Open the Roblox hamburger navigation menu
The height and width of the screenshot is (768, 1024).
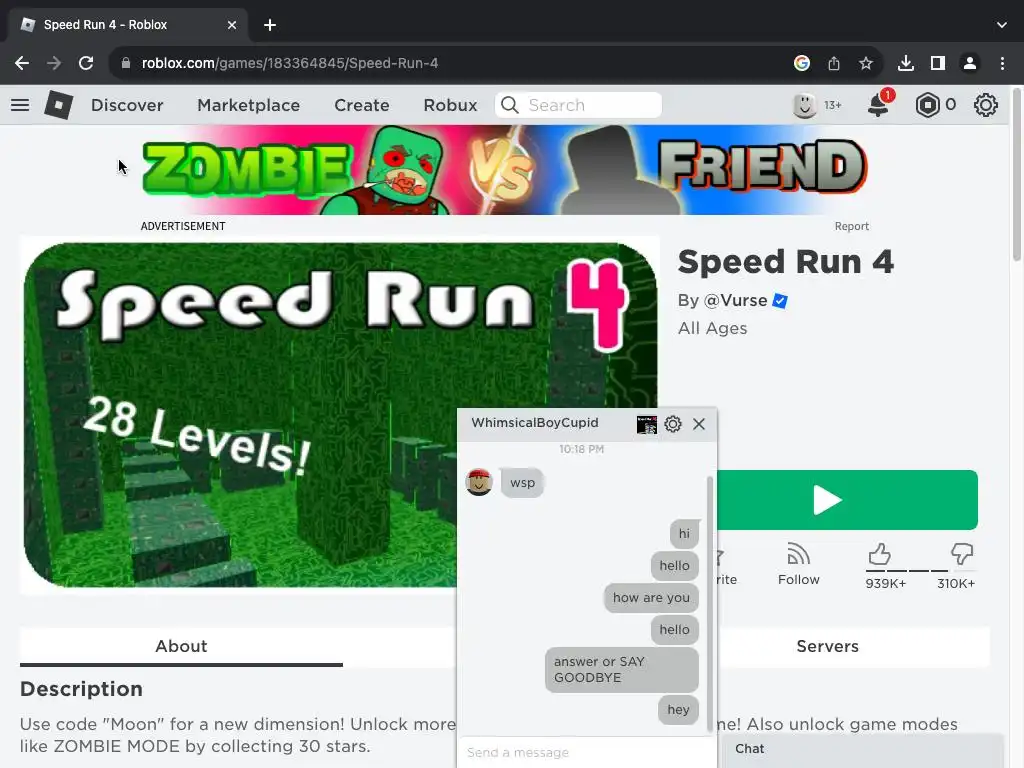(20, 105)
